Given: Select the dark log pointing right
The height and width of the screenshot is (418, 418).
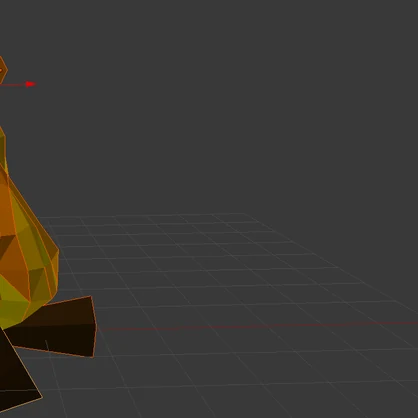Looking at the screenshot, I should (x=58, y=328).
